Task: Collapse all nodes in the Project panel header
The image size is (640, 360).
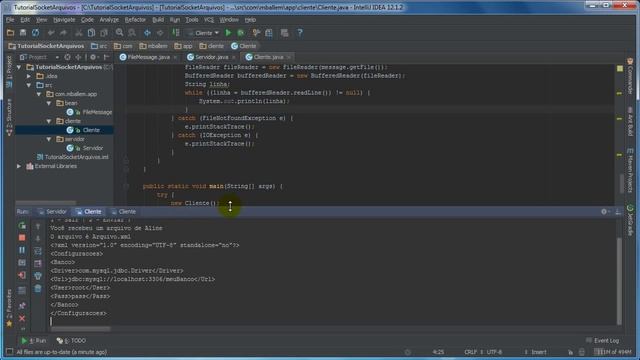Action: pyautogui.click(x=79, y=57)
